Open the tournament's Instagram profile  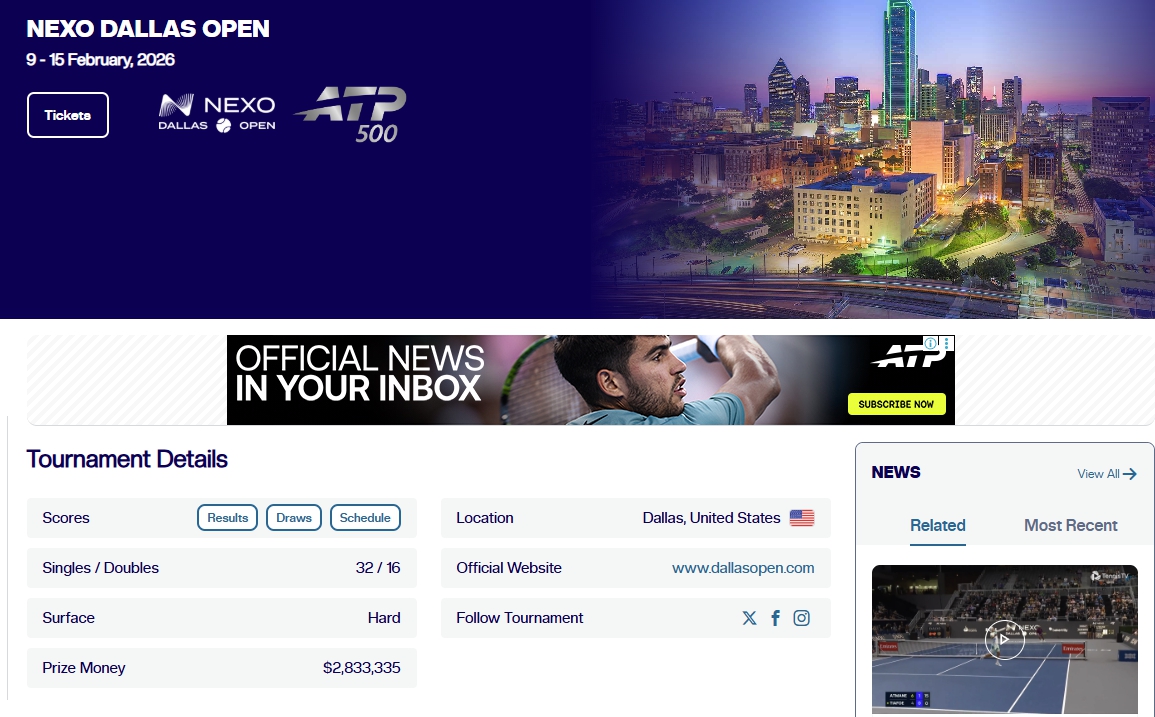pos(801,618)
